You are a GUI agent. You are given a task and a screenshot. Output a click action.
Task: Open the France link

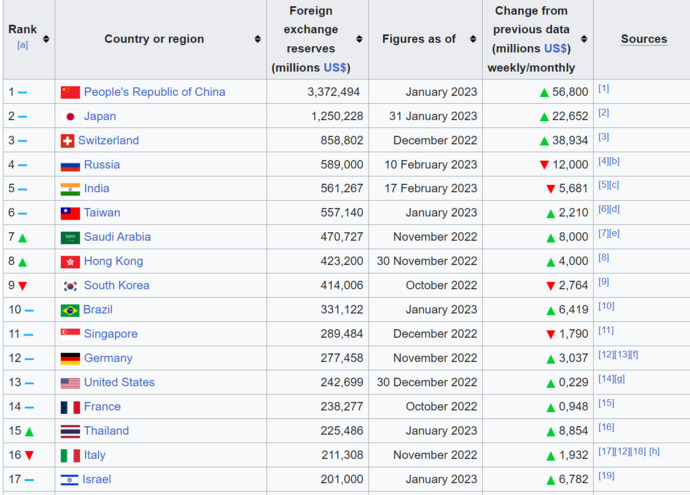pyautogui.click(x=102, y=406)
